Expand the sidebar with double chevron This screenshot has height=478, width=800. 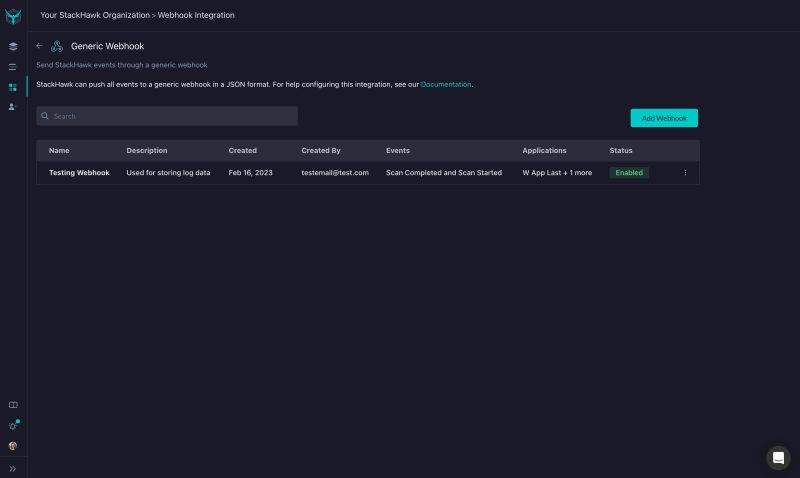click(13, 468)
